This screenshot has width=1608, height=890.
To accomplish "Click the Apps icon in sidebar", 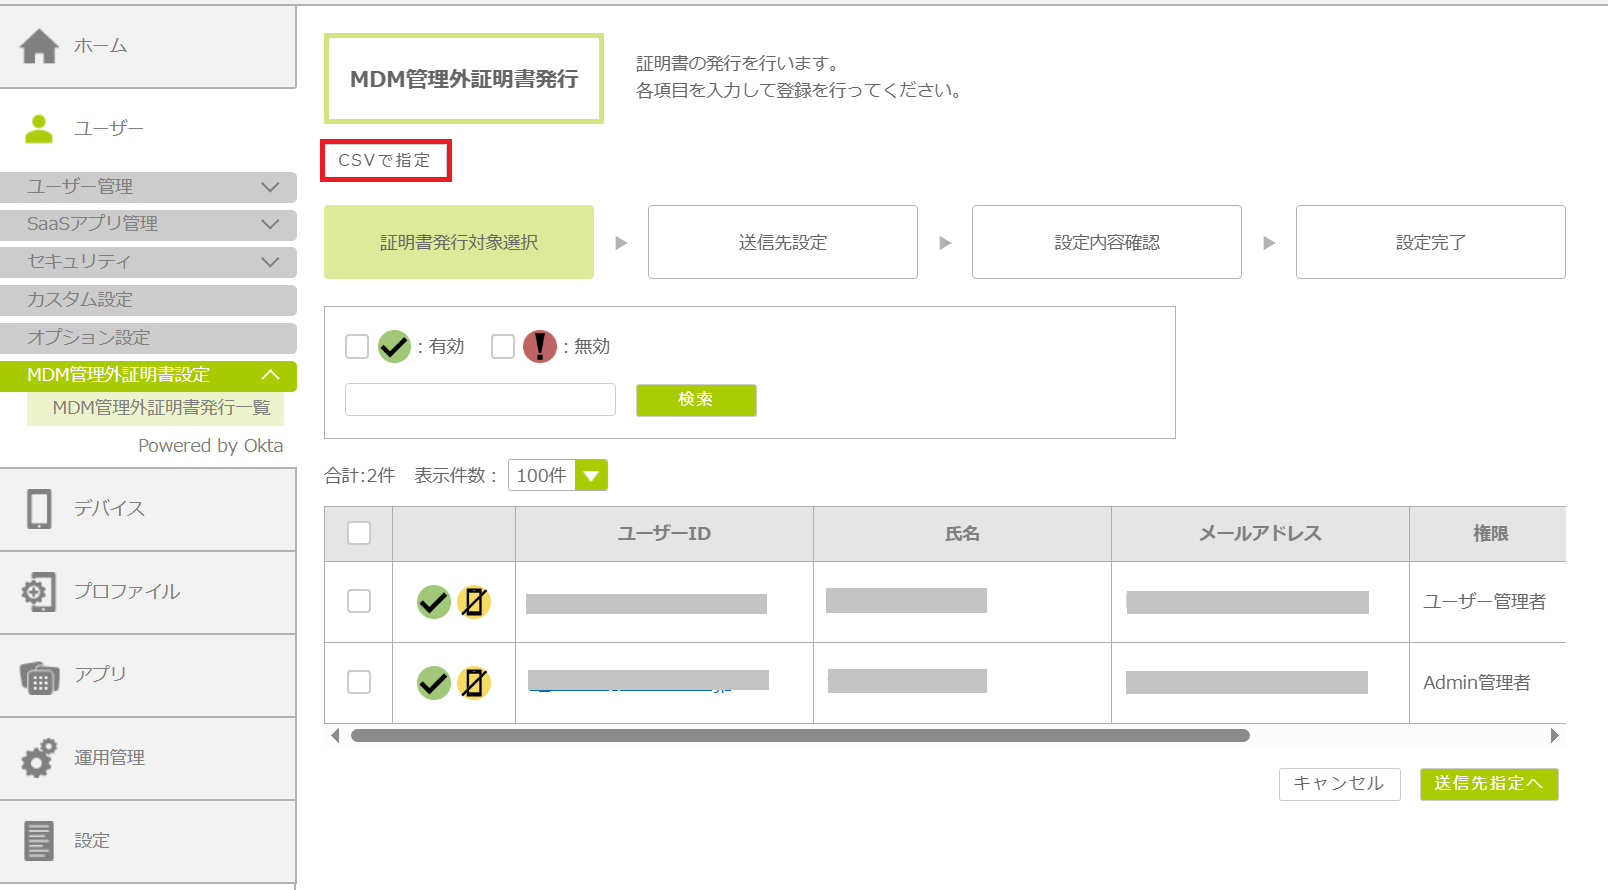I will 39,676.
